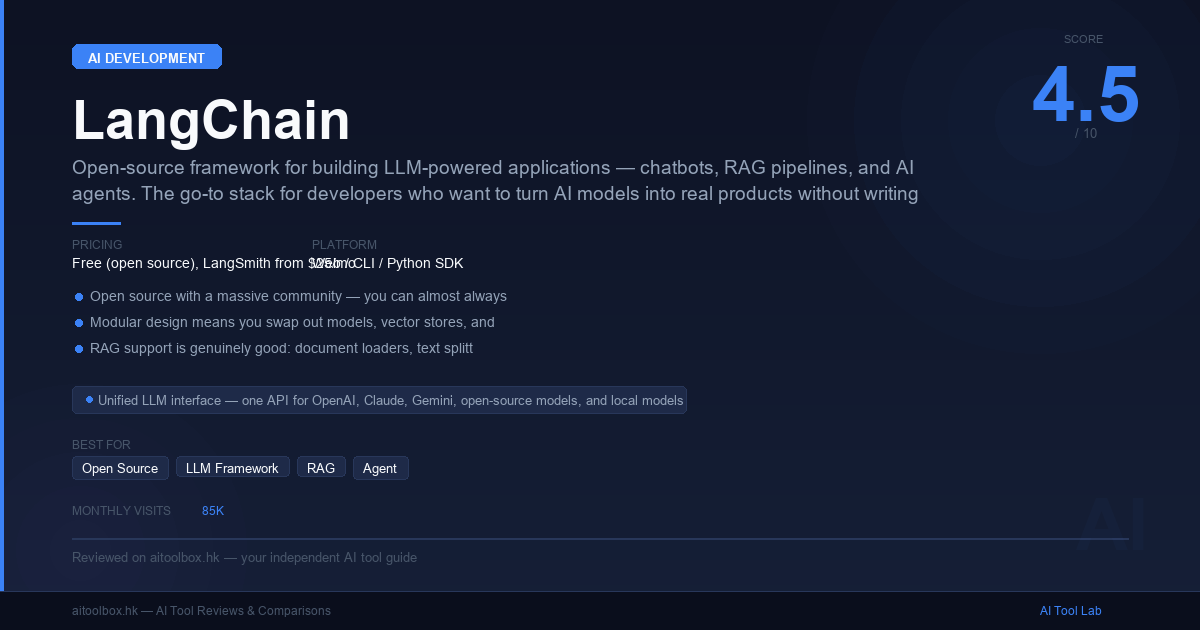Click the Unified LLM interface feature box

(379, 400)
